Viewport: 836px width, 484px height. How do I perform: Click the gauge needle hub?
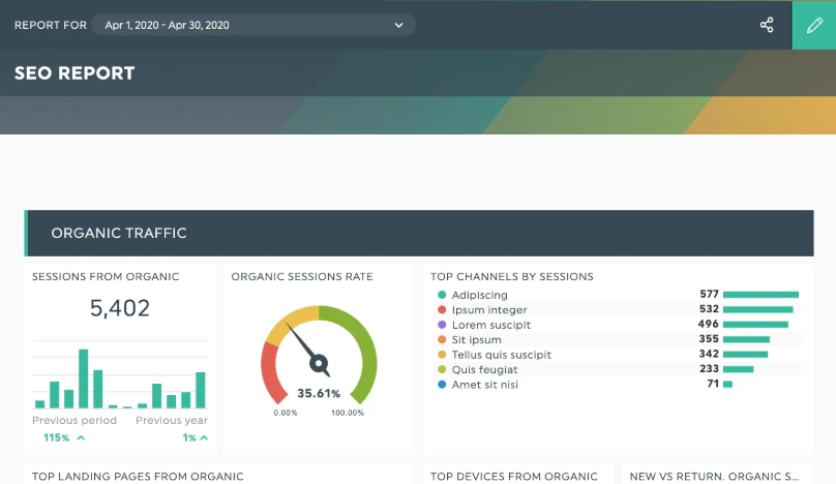tap(319, 364)
